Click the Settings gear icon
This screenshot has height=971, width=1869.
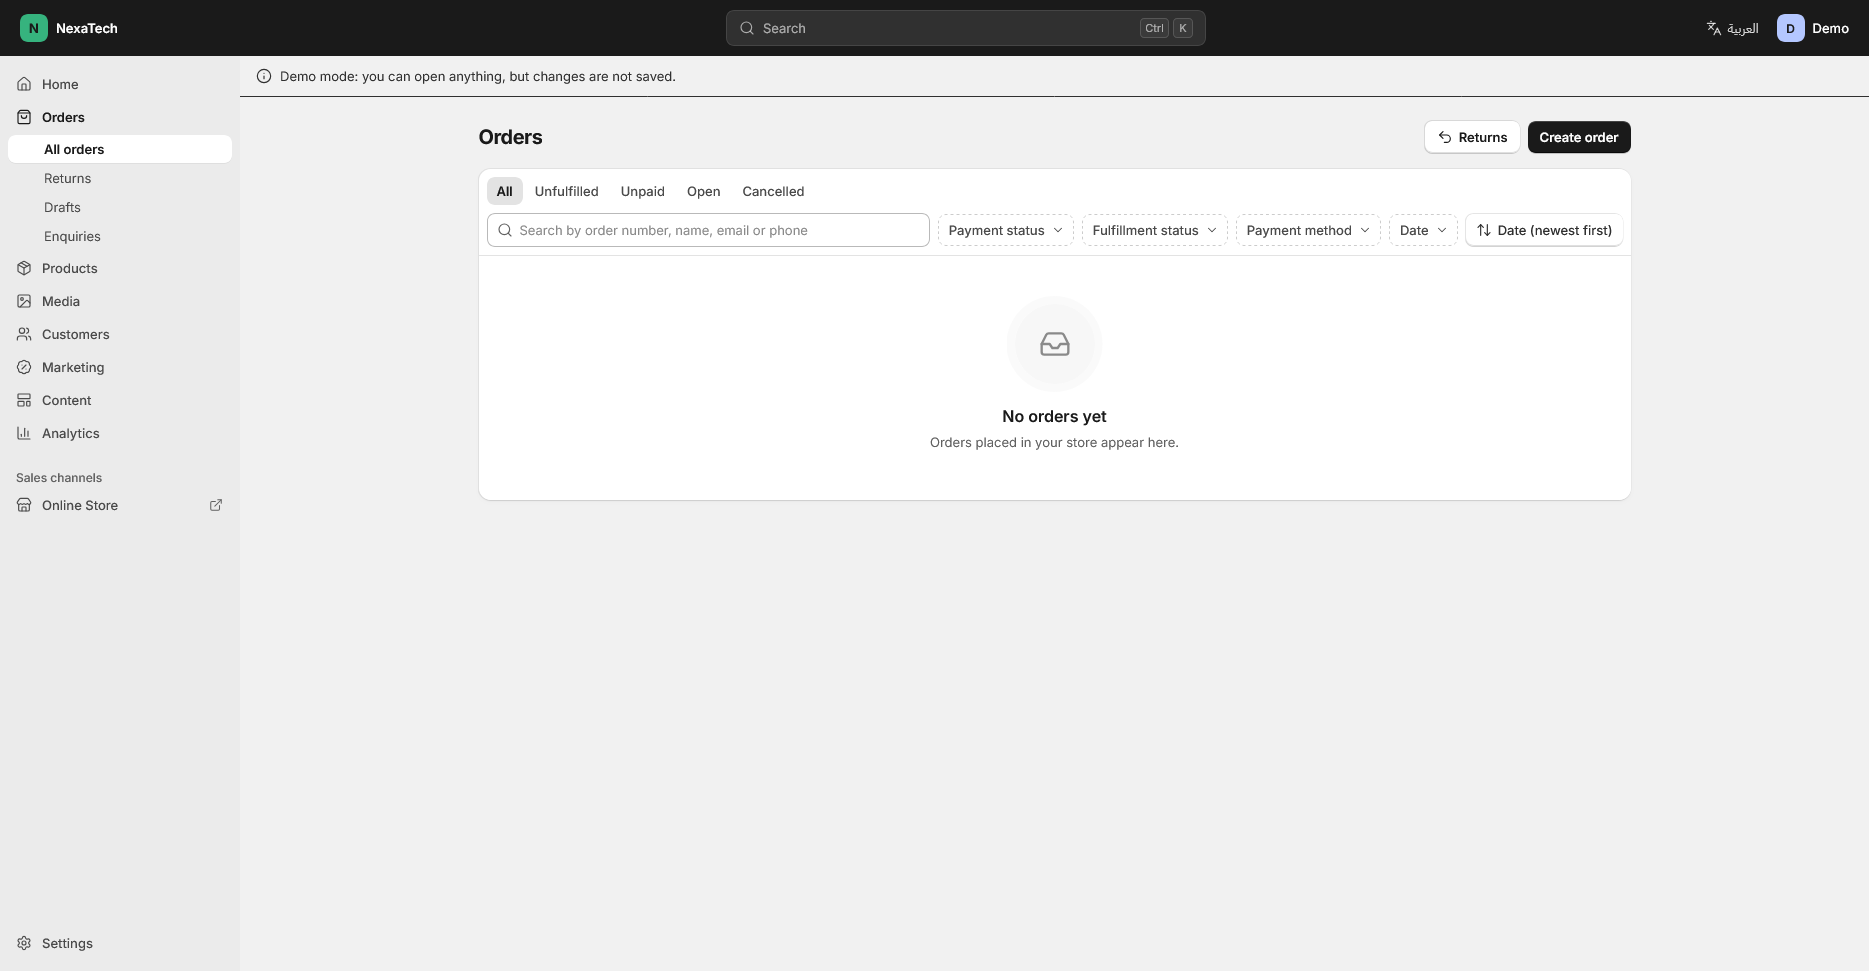click(24, 943)
